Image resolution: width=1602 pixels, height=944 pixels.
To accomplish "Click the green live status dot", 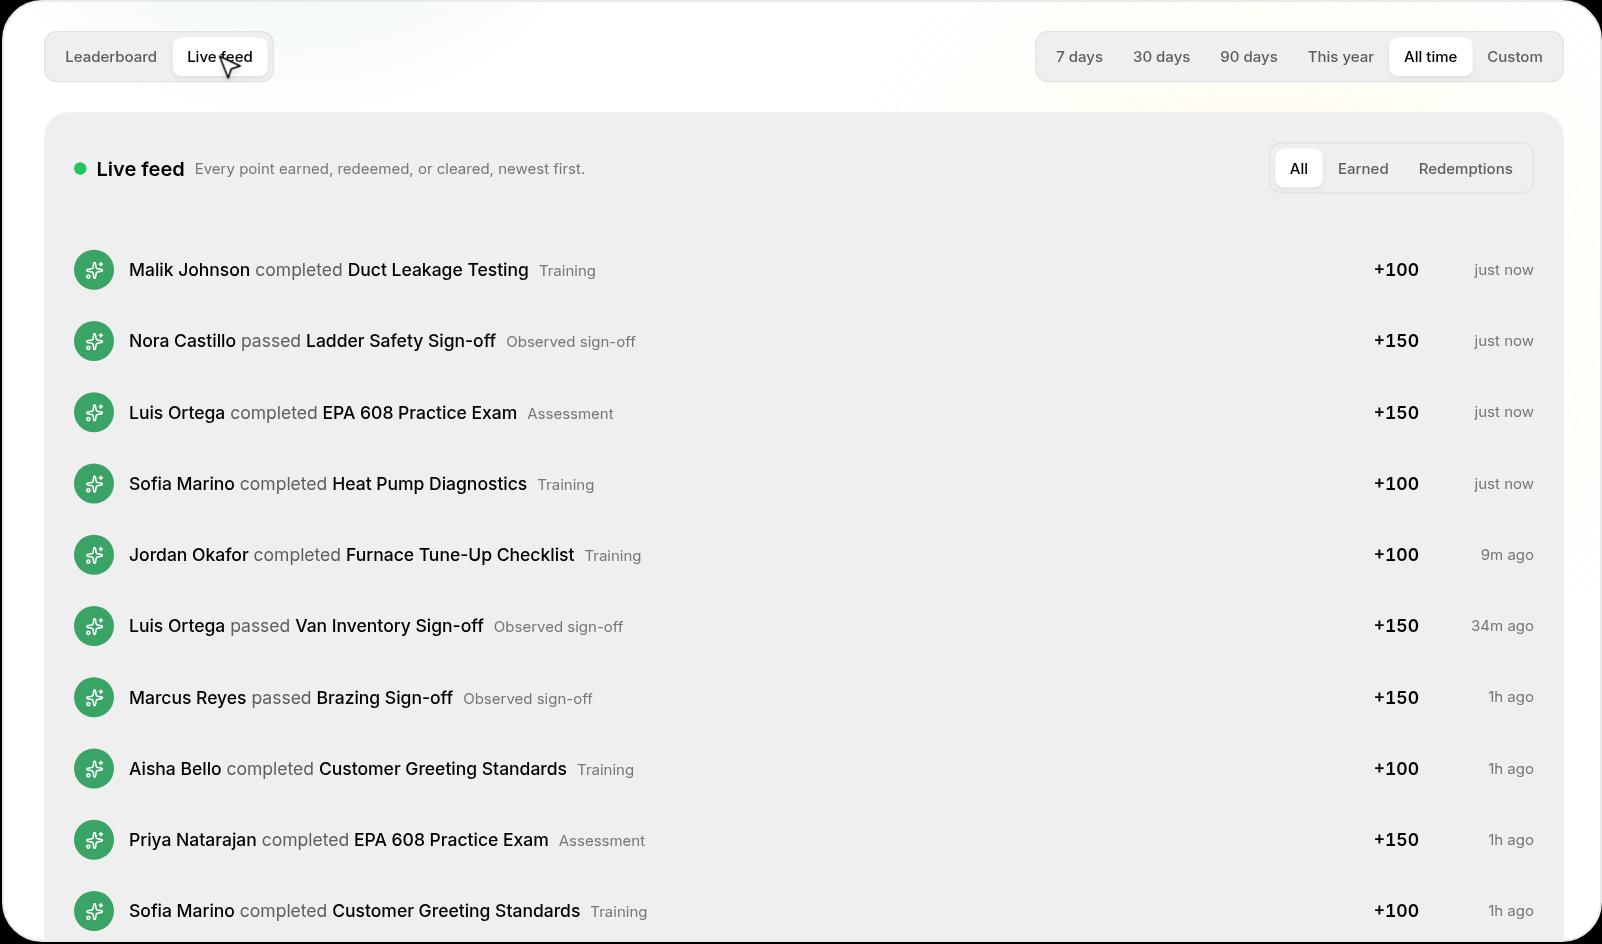I will (80, 168).
